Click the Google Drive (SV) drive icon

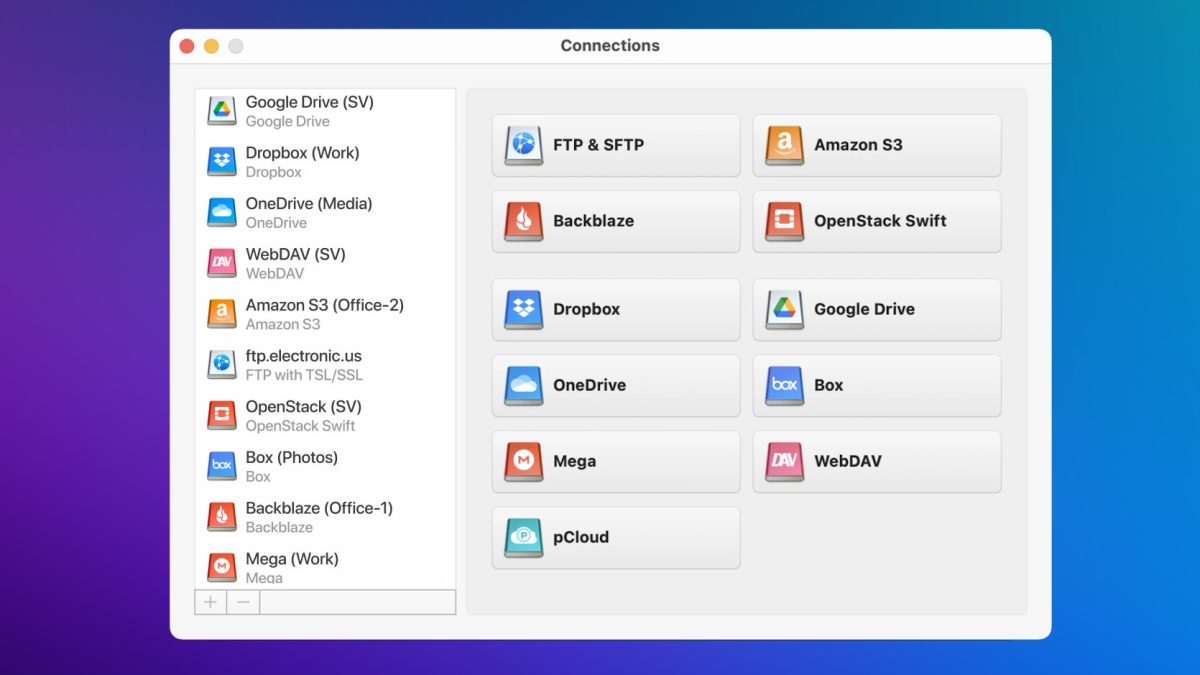222,111
